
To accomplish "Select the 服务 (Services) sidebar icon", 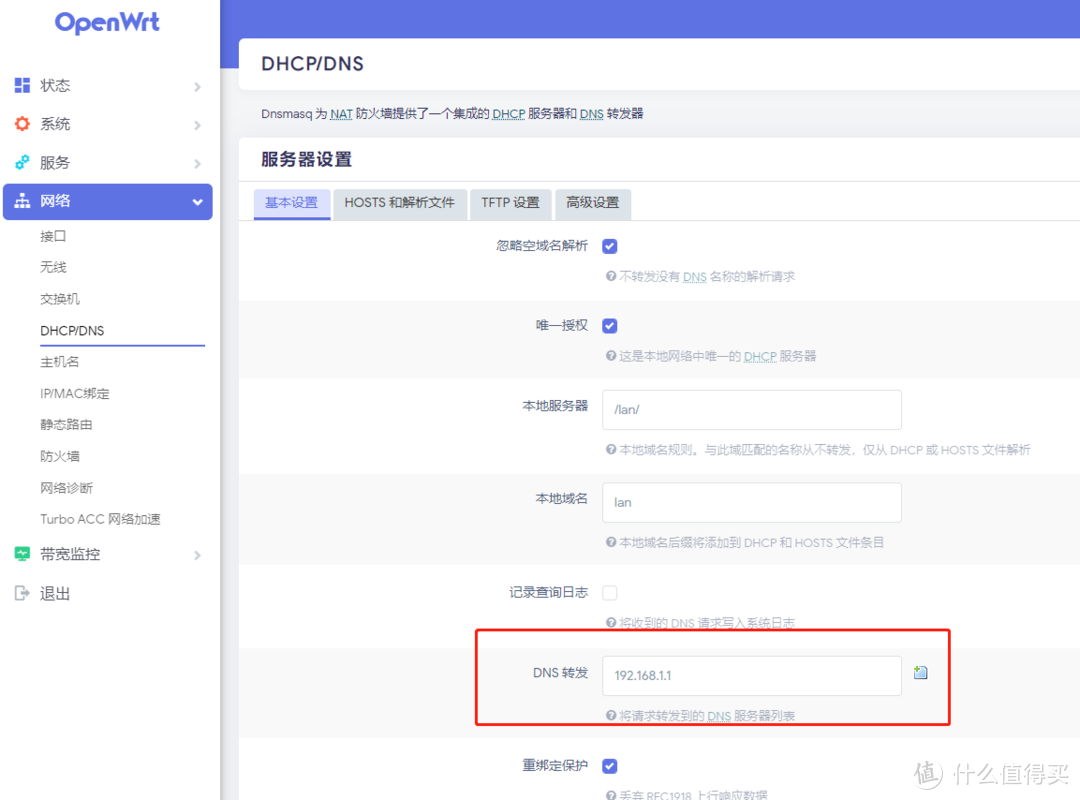I will point(23,162).
